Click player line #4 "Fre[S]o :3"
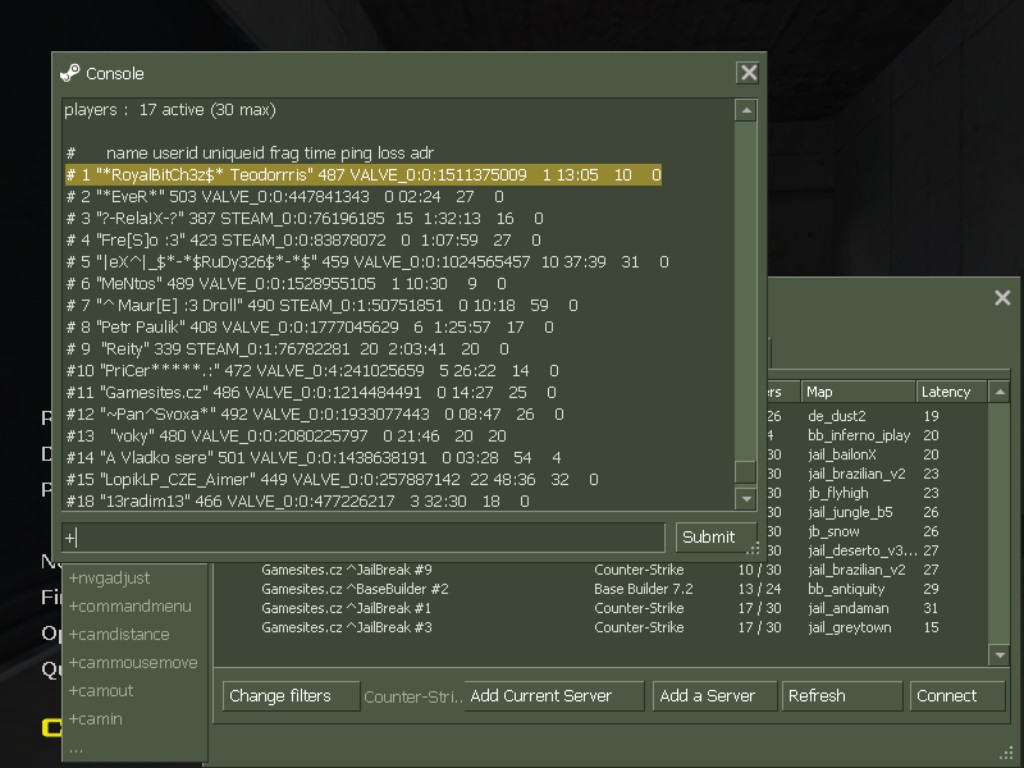The image size is (1024, 768). 303,240
